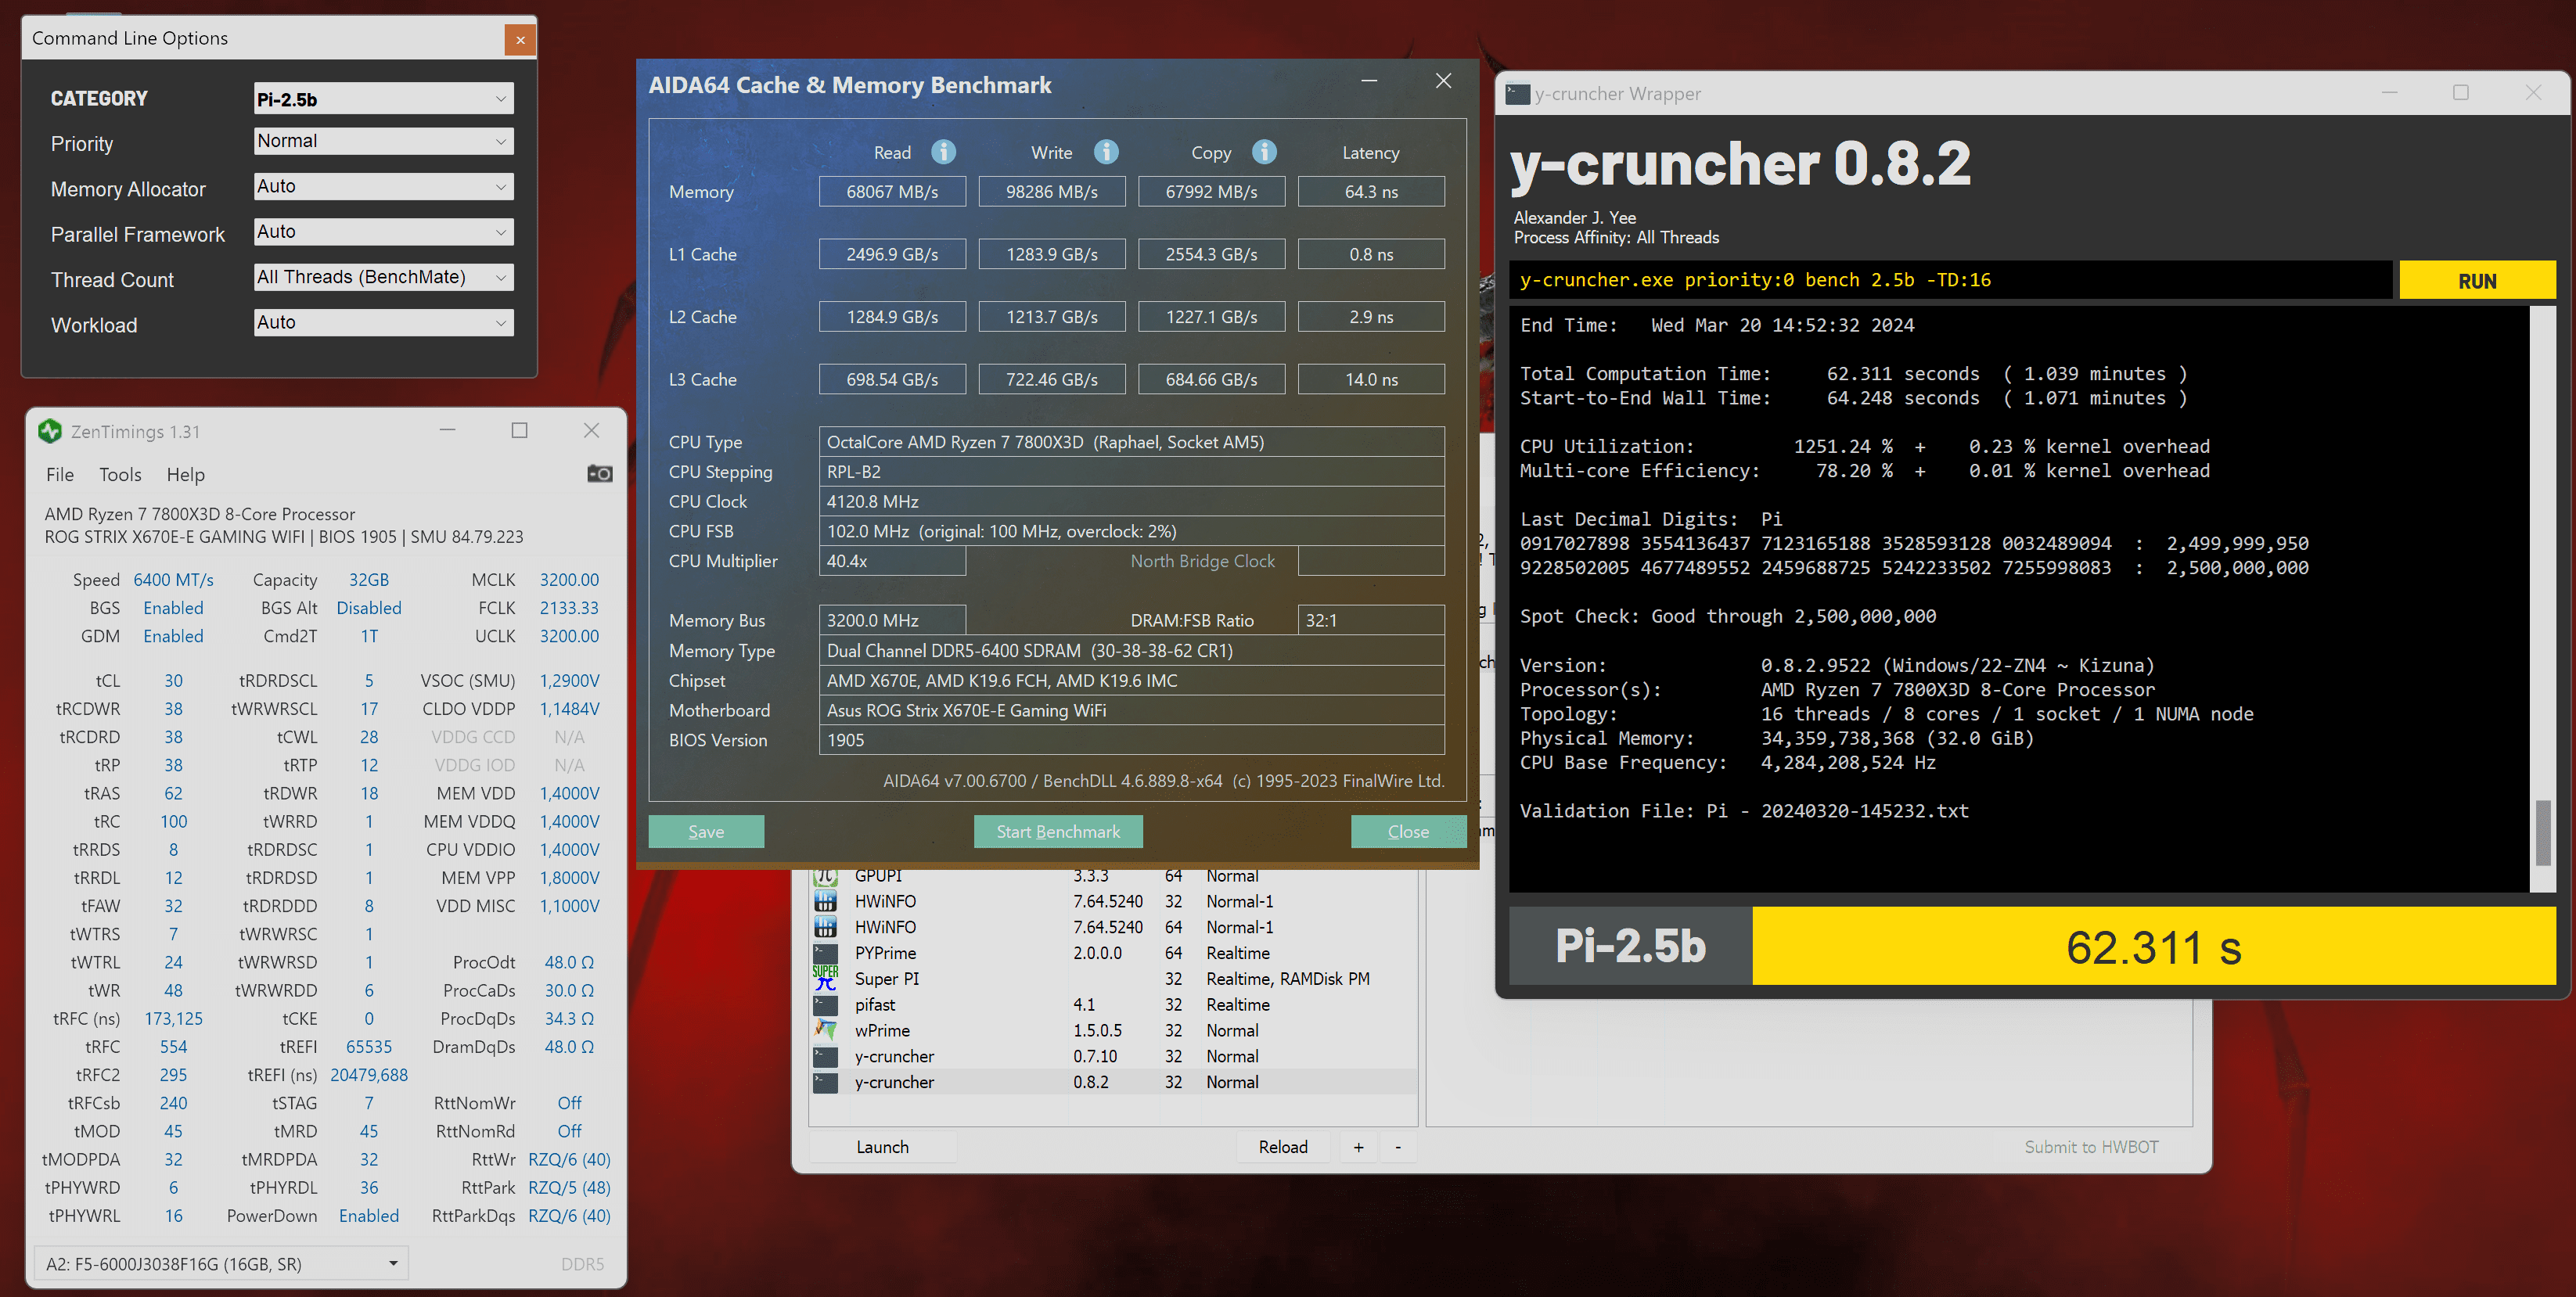2576x1297 pixels.
Task: Click Start Benchmark in AIDA64
Action: click(x=1058, y=832)
